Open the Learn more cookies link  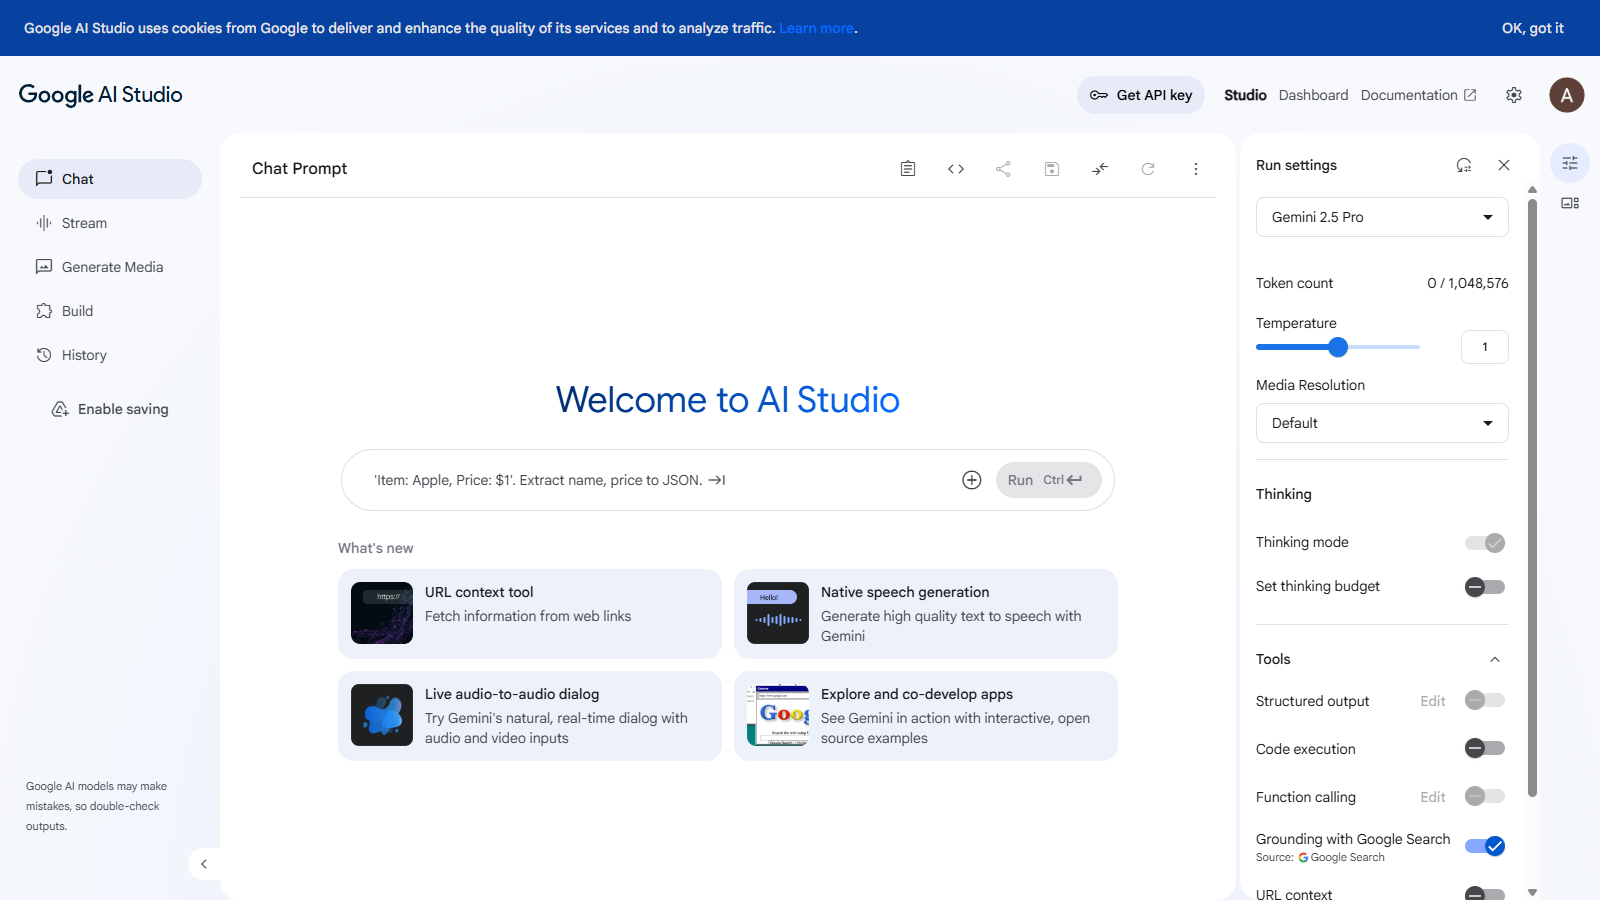(x=816, y=28)
